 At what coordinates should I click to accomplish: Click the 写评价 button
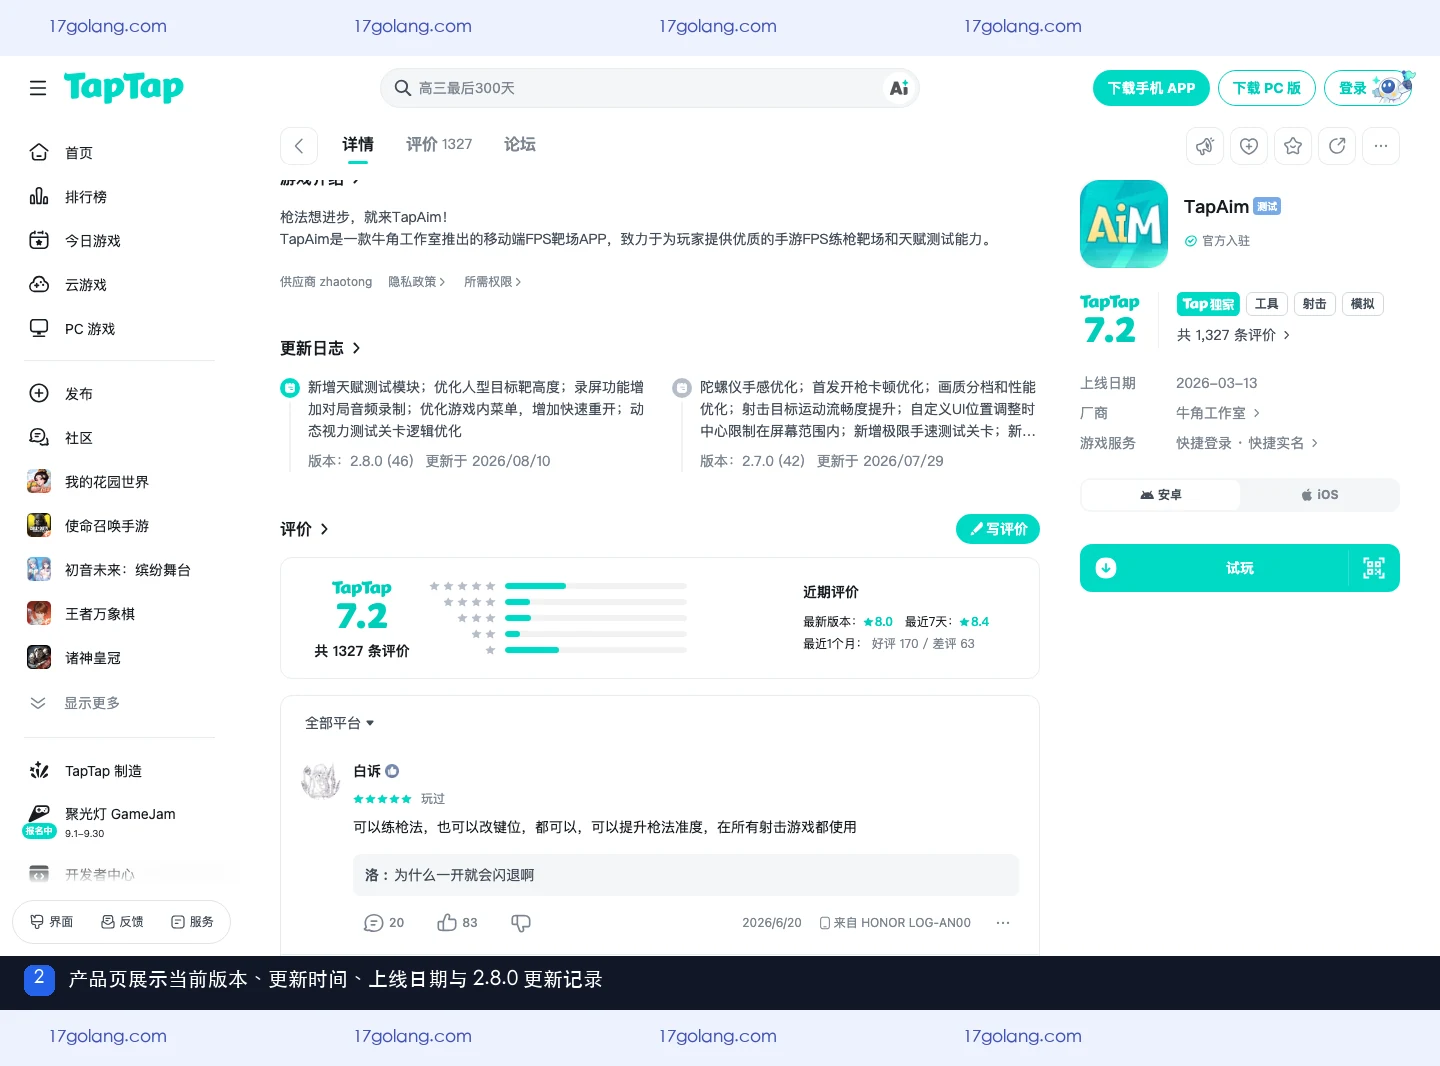998,529
